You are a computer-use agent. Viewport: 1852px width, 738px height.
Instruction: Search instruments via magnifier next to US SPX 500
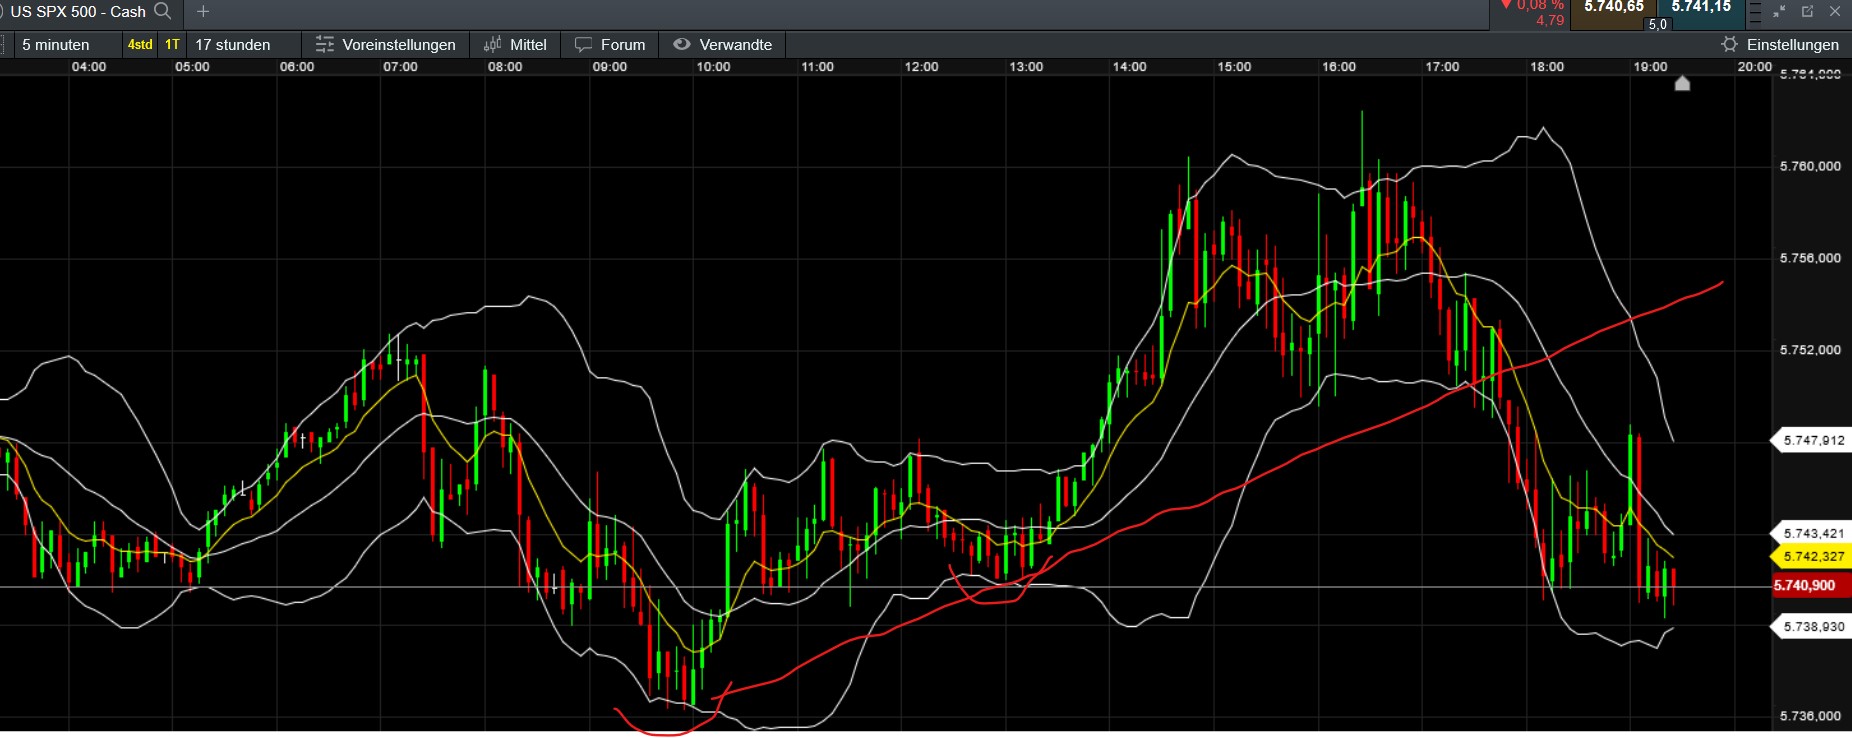[163, 11]
